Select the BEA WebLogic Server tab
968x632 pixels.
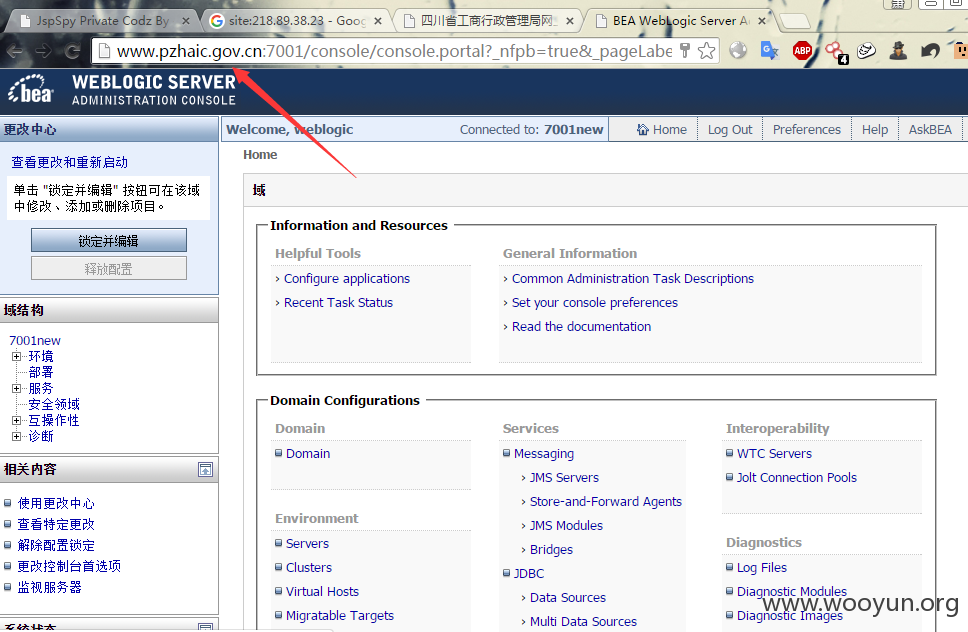coord(679,21)
